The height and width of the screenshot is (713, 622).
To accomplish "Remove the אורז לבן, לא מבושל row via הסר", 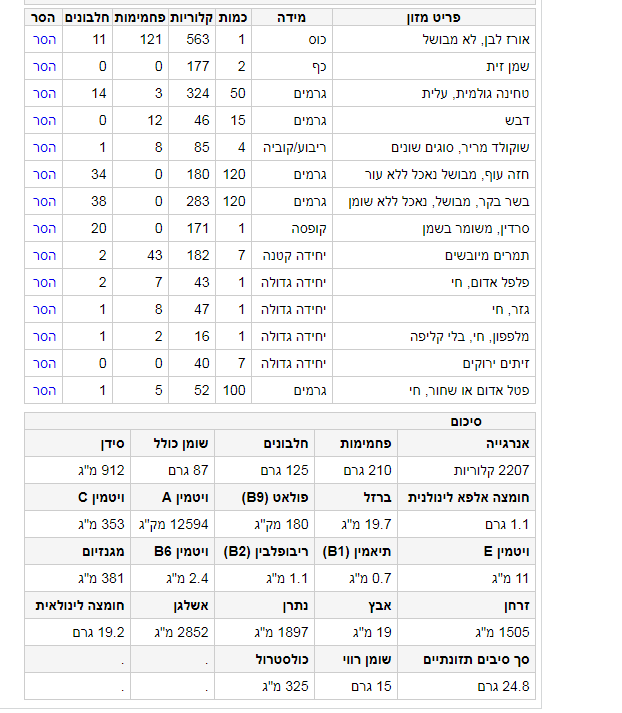I will tap(44, 40).
